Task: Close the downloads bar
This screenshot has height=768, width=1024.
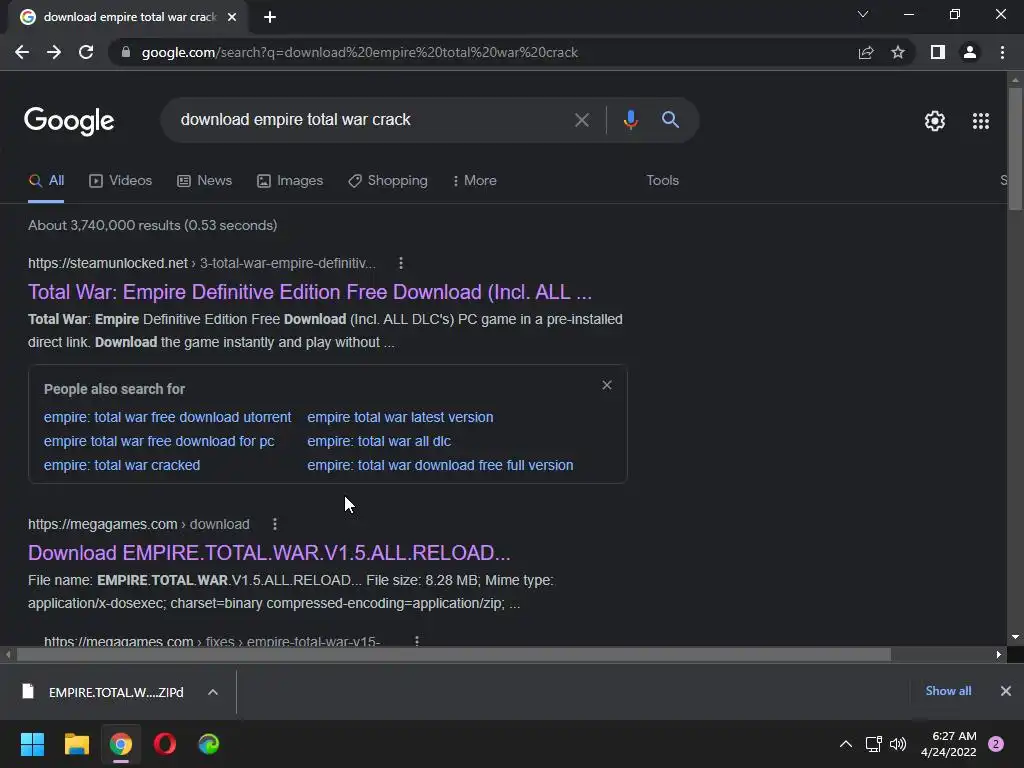Action: tap(1006, 691)
